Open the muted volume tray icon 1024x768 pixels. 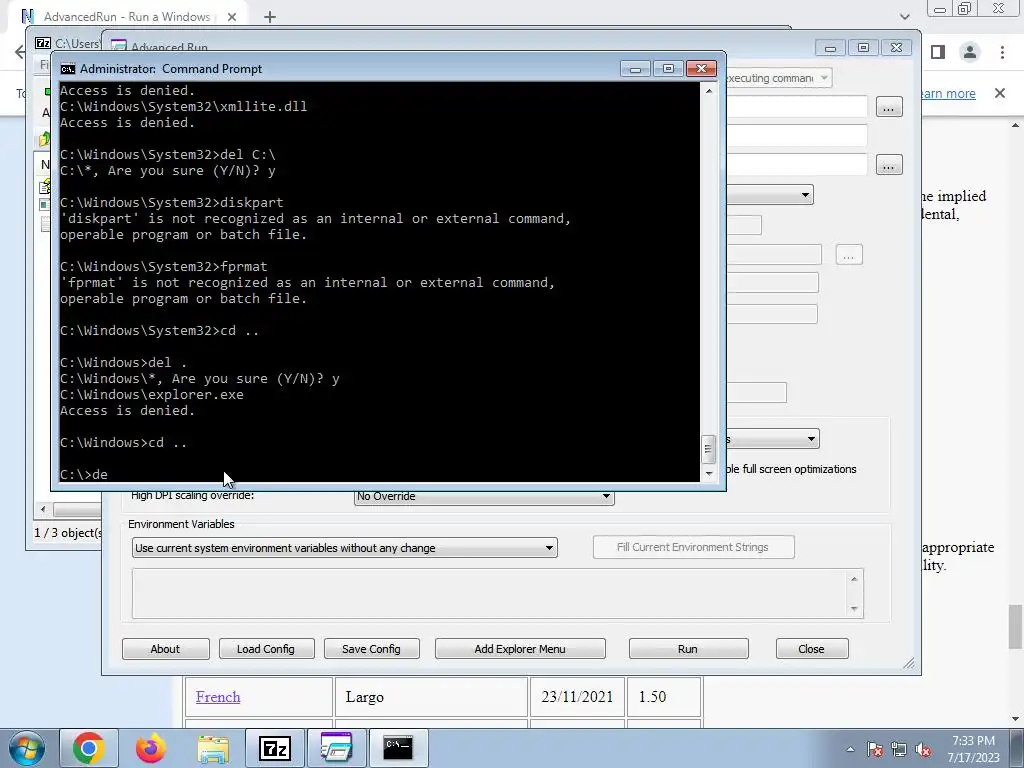point(923,749)
